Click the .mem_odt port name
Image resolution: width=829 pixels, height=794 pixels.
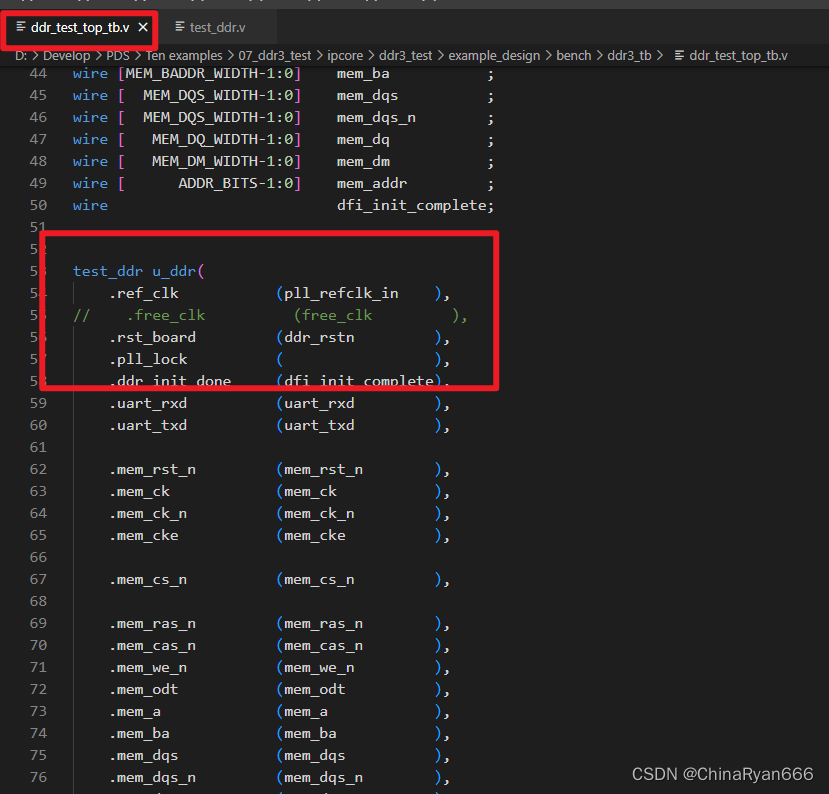(143, 689)
